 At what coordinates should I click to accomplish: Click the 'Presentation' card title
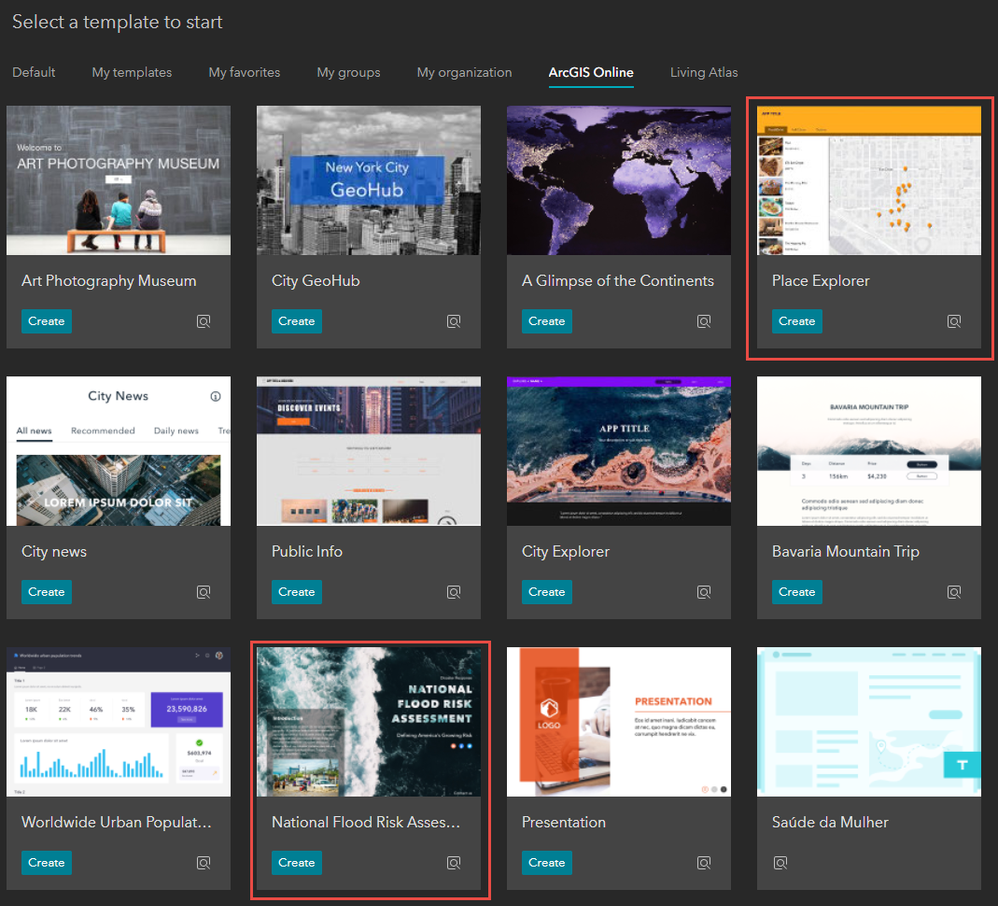click(x=564, y=822)
